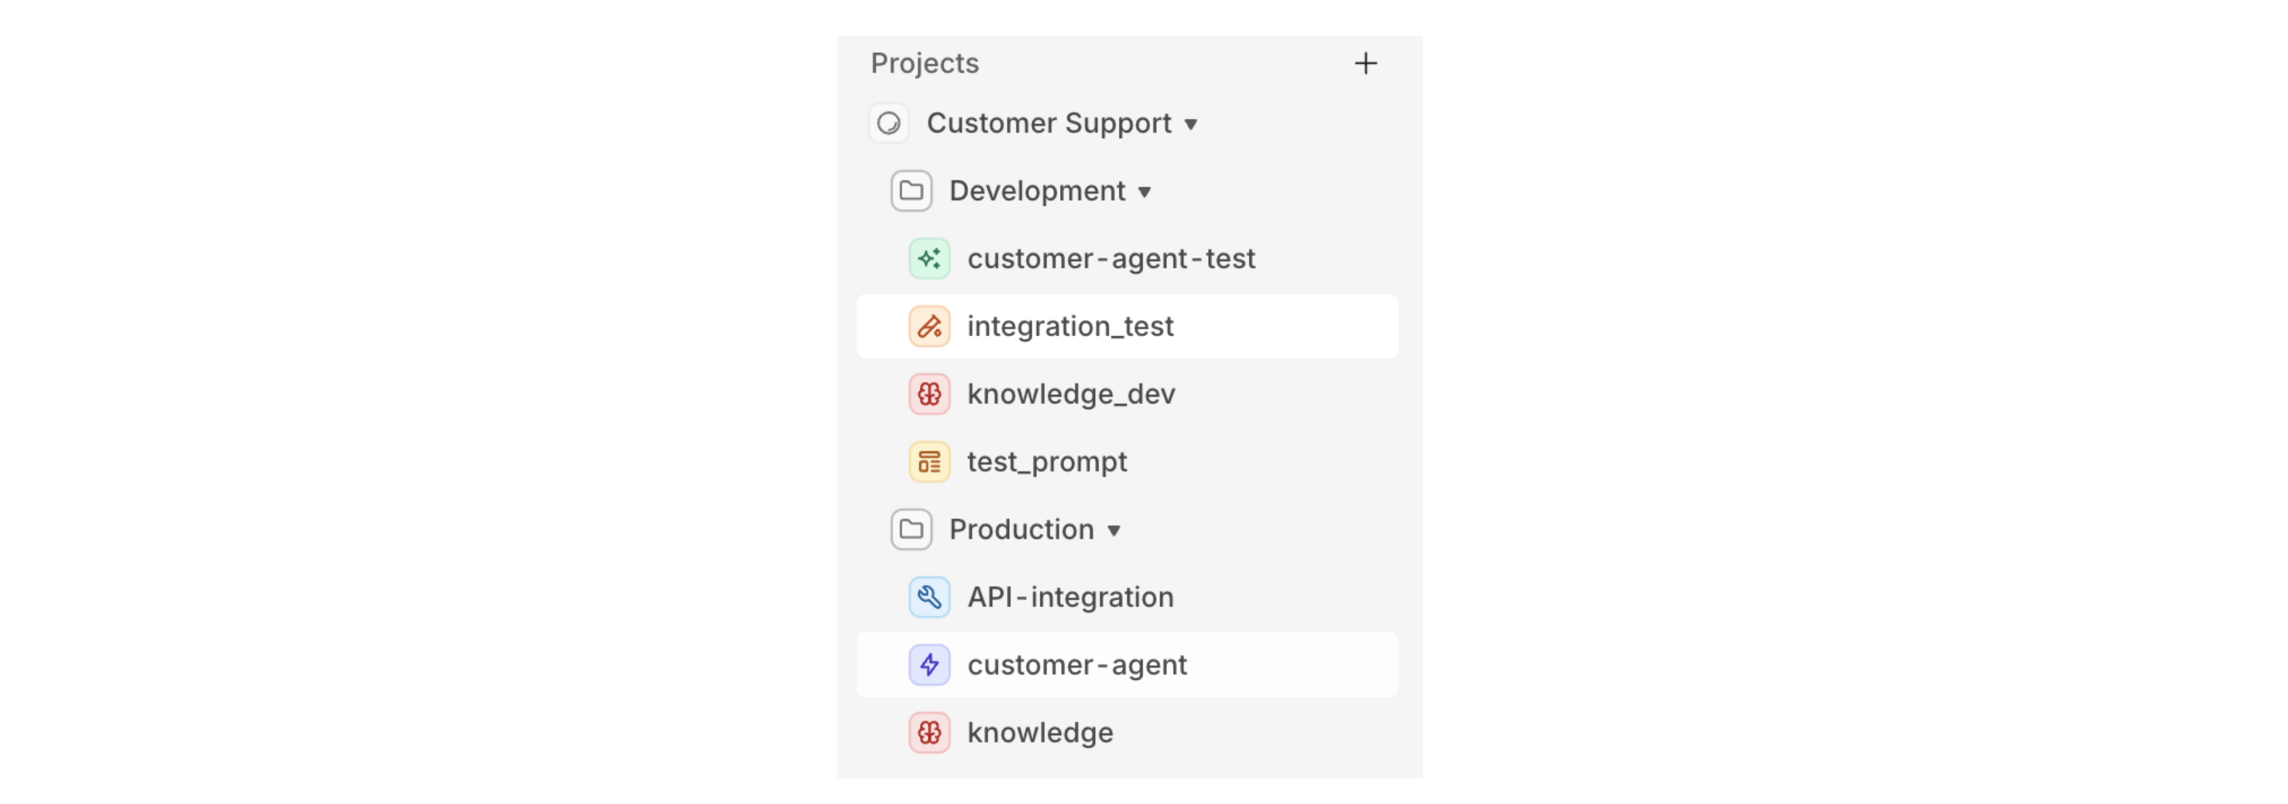Select the integration_test entry
Screen dimensions: 2288x804
tap(1070, 327)
